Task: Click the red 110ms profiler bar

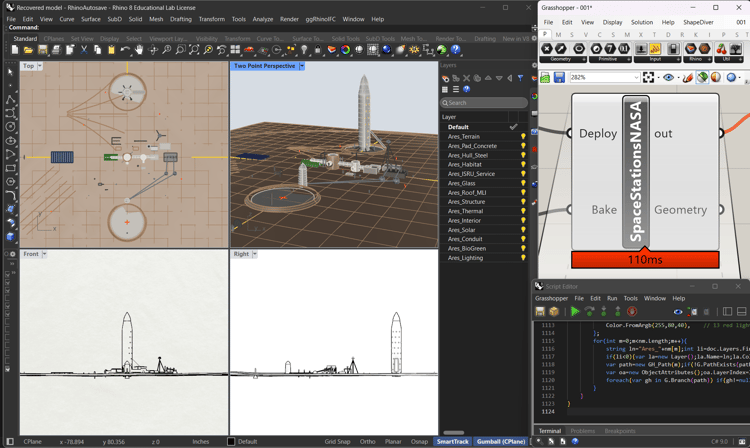Action: pyautogui.click(x=645, y=260)
